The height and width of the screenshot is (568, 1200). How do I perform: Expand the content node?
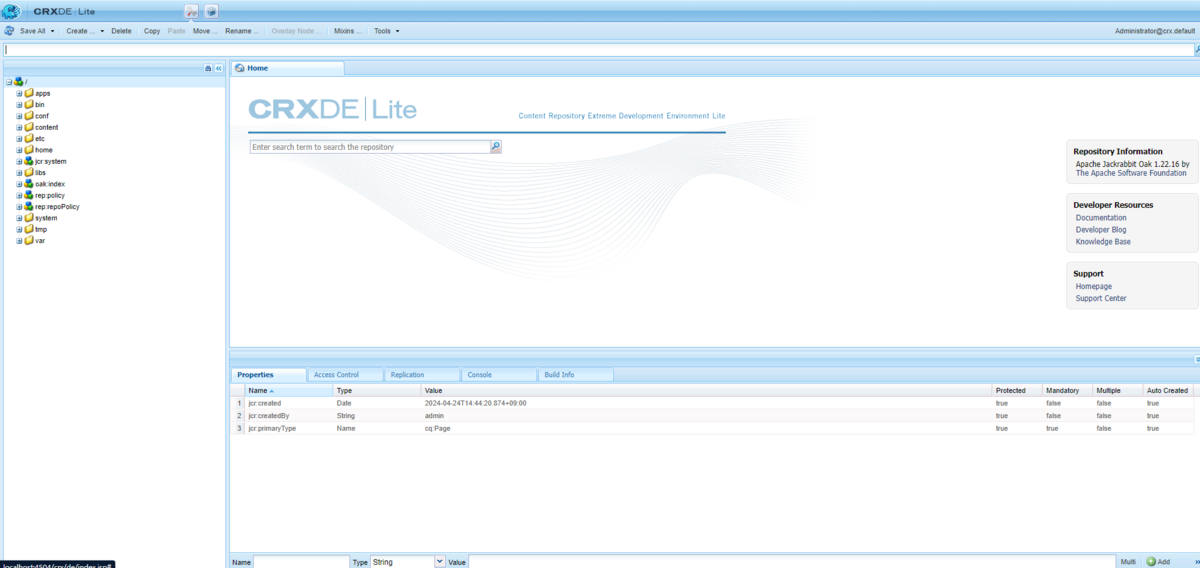coord(19,127)
